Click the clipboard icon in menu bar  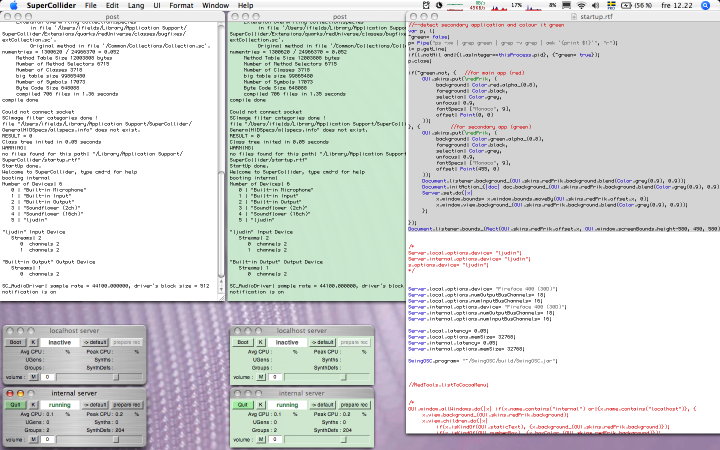click(426, 6)
